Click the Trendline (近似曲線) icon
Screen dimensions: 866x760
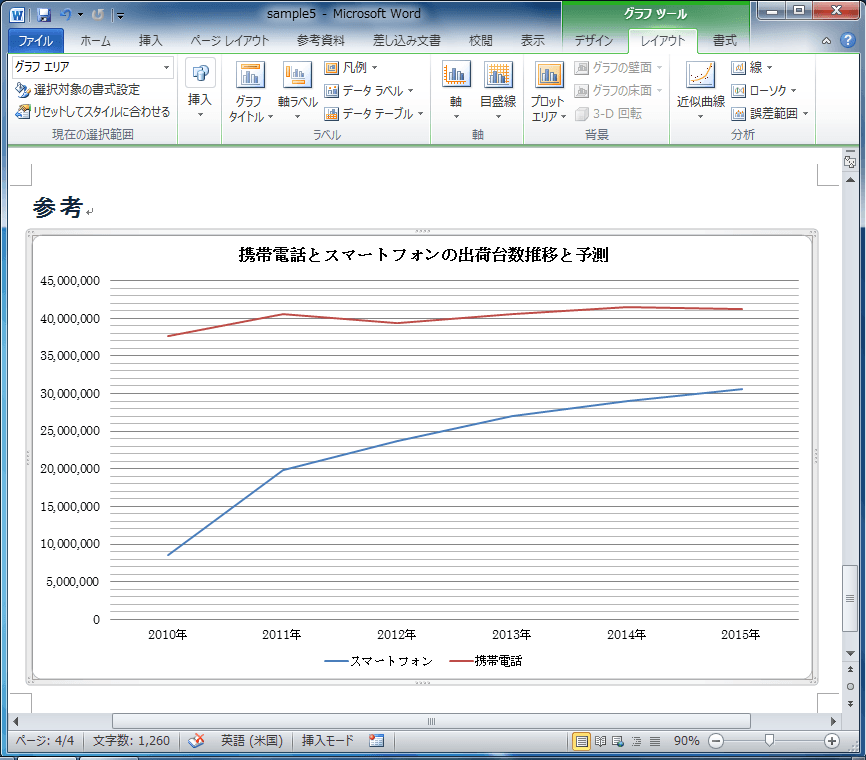point(700,75)
